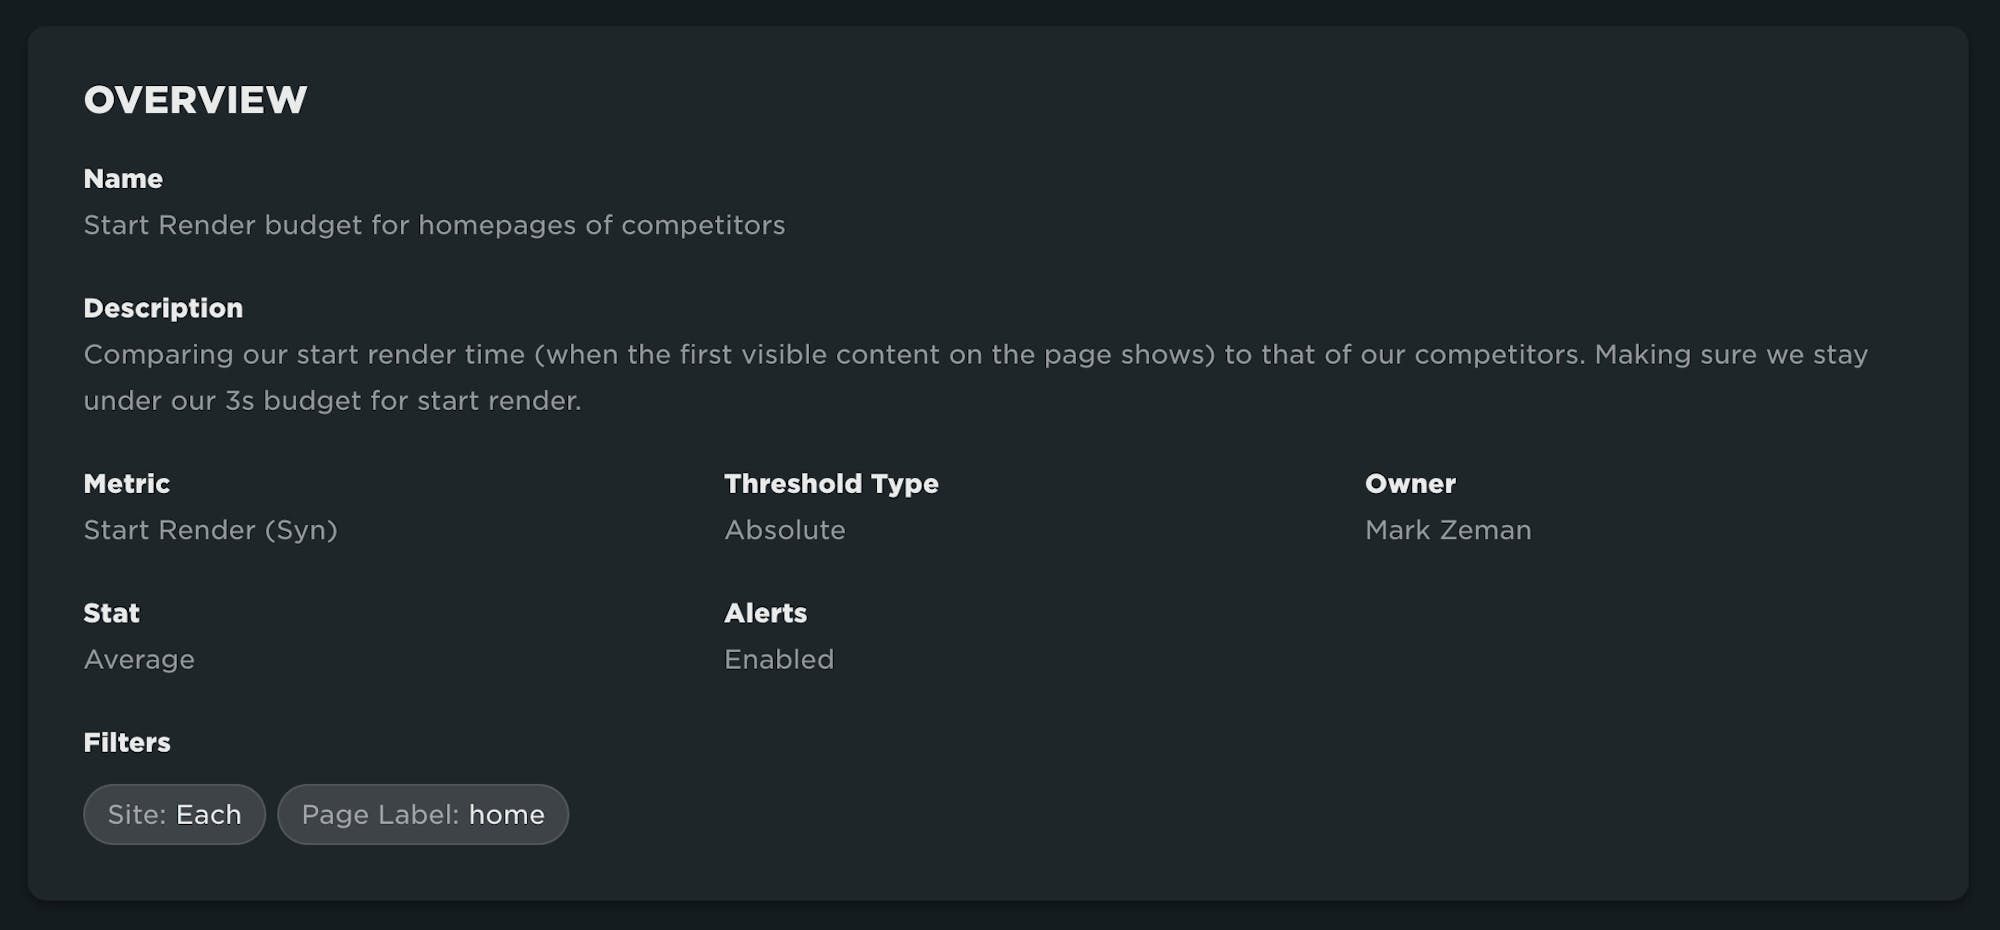
Task: Click 'Making sure we stay' in description
Action: [1731, 355]
